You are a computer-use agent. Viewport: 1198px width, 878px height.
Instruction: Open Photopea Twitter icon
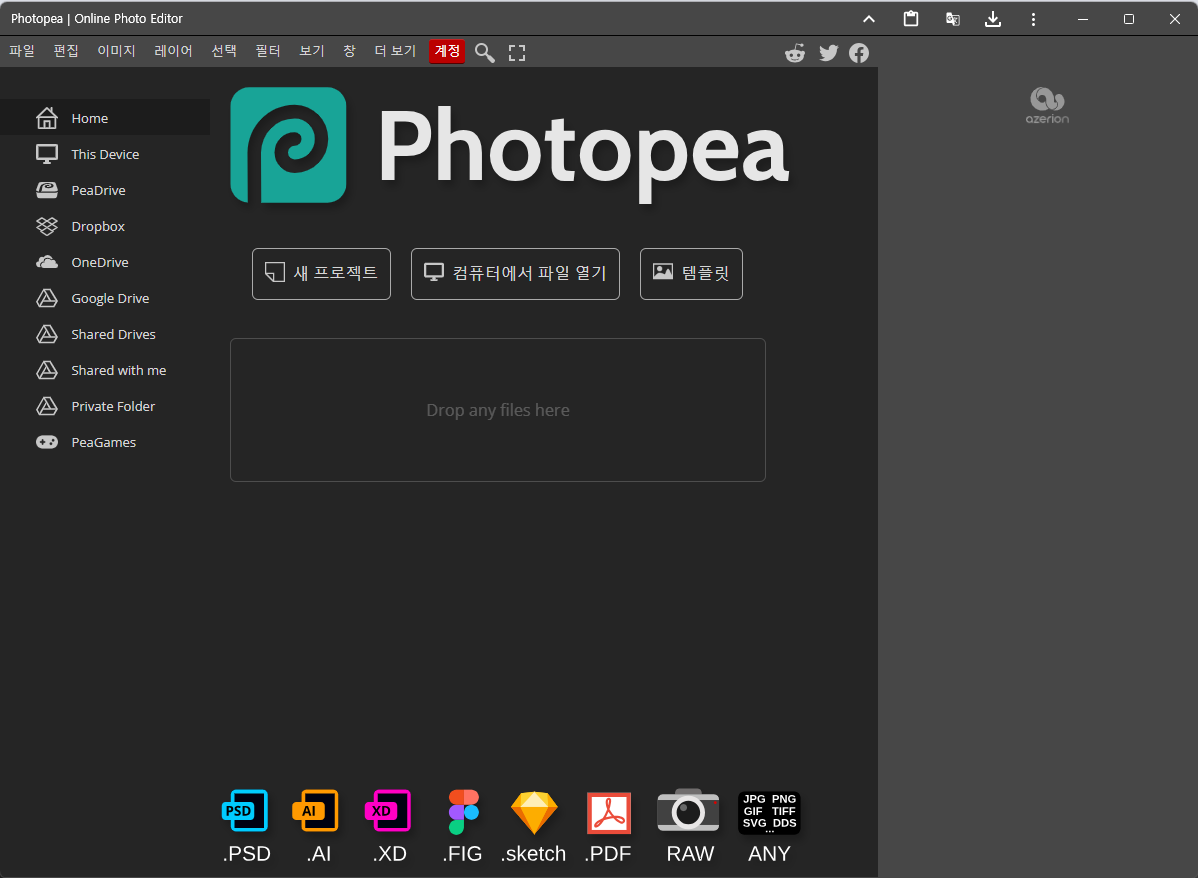[x=828, y=53]
